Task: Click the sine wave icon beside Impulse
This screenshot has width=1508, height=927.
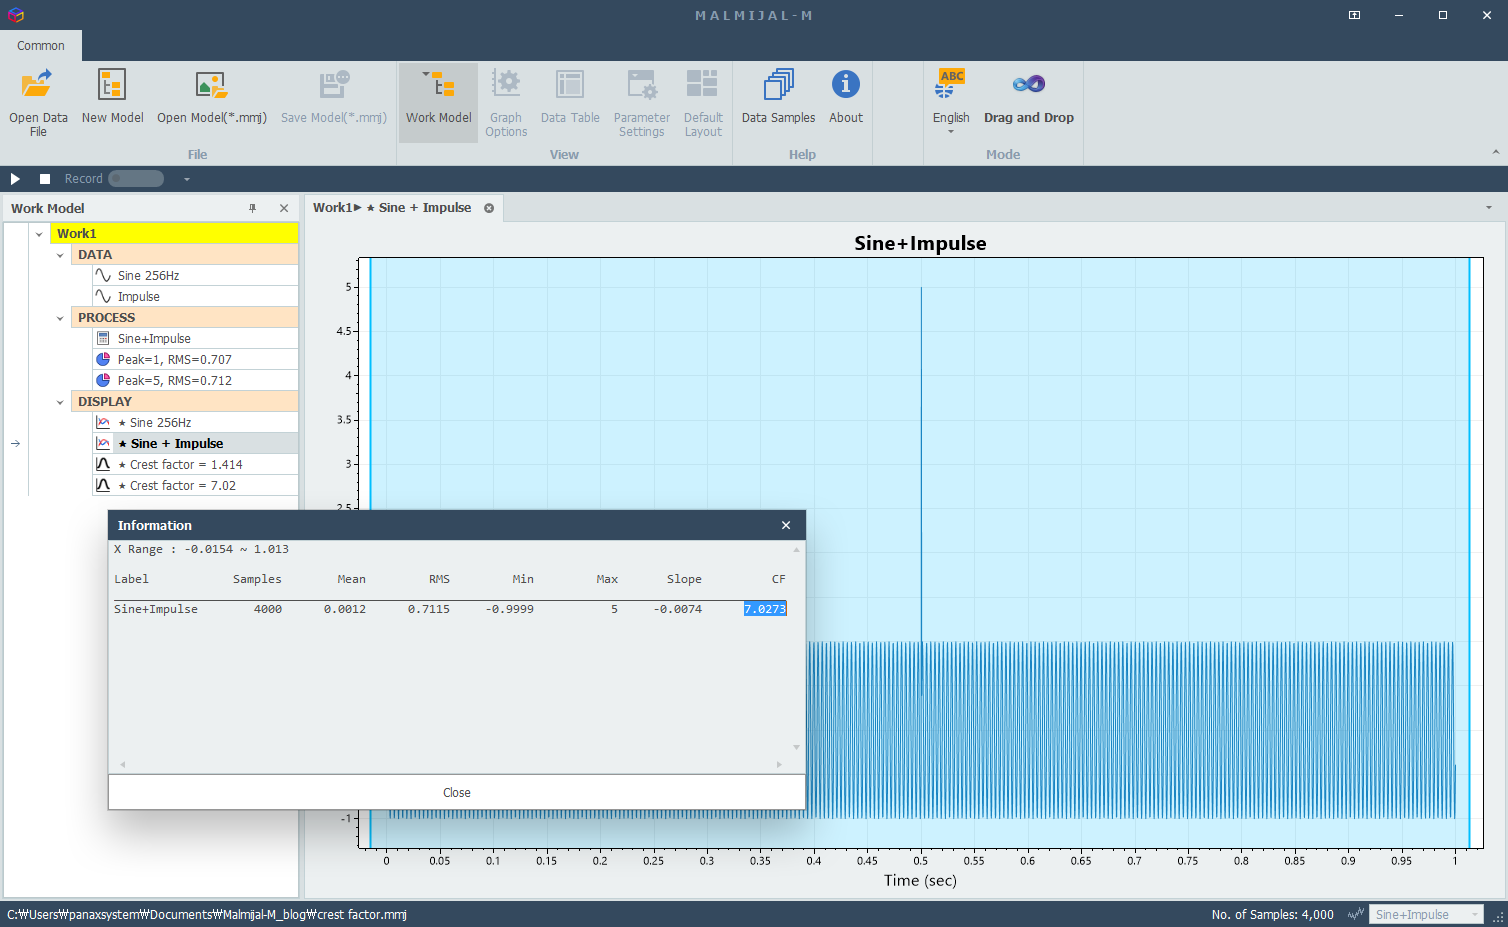Action: (103, 297)
